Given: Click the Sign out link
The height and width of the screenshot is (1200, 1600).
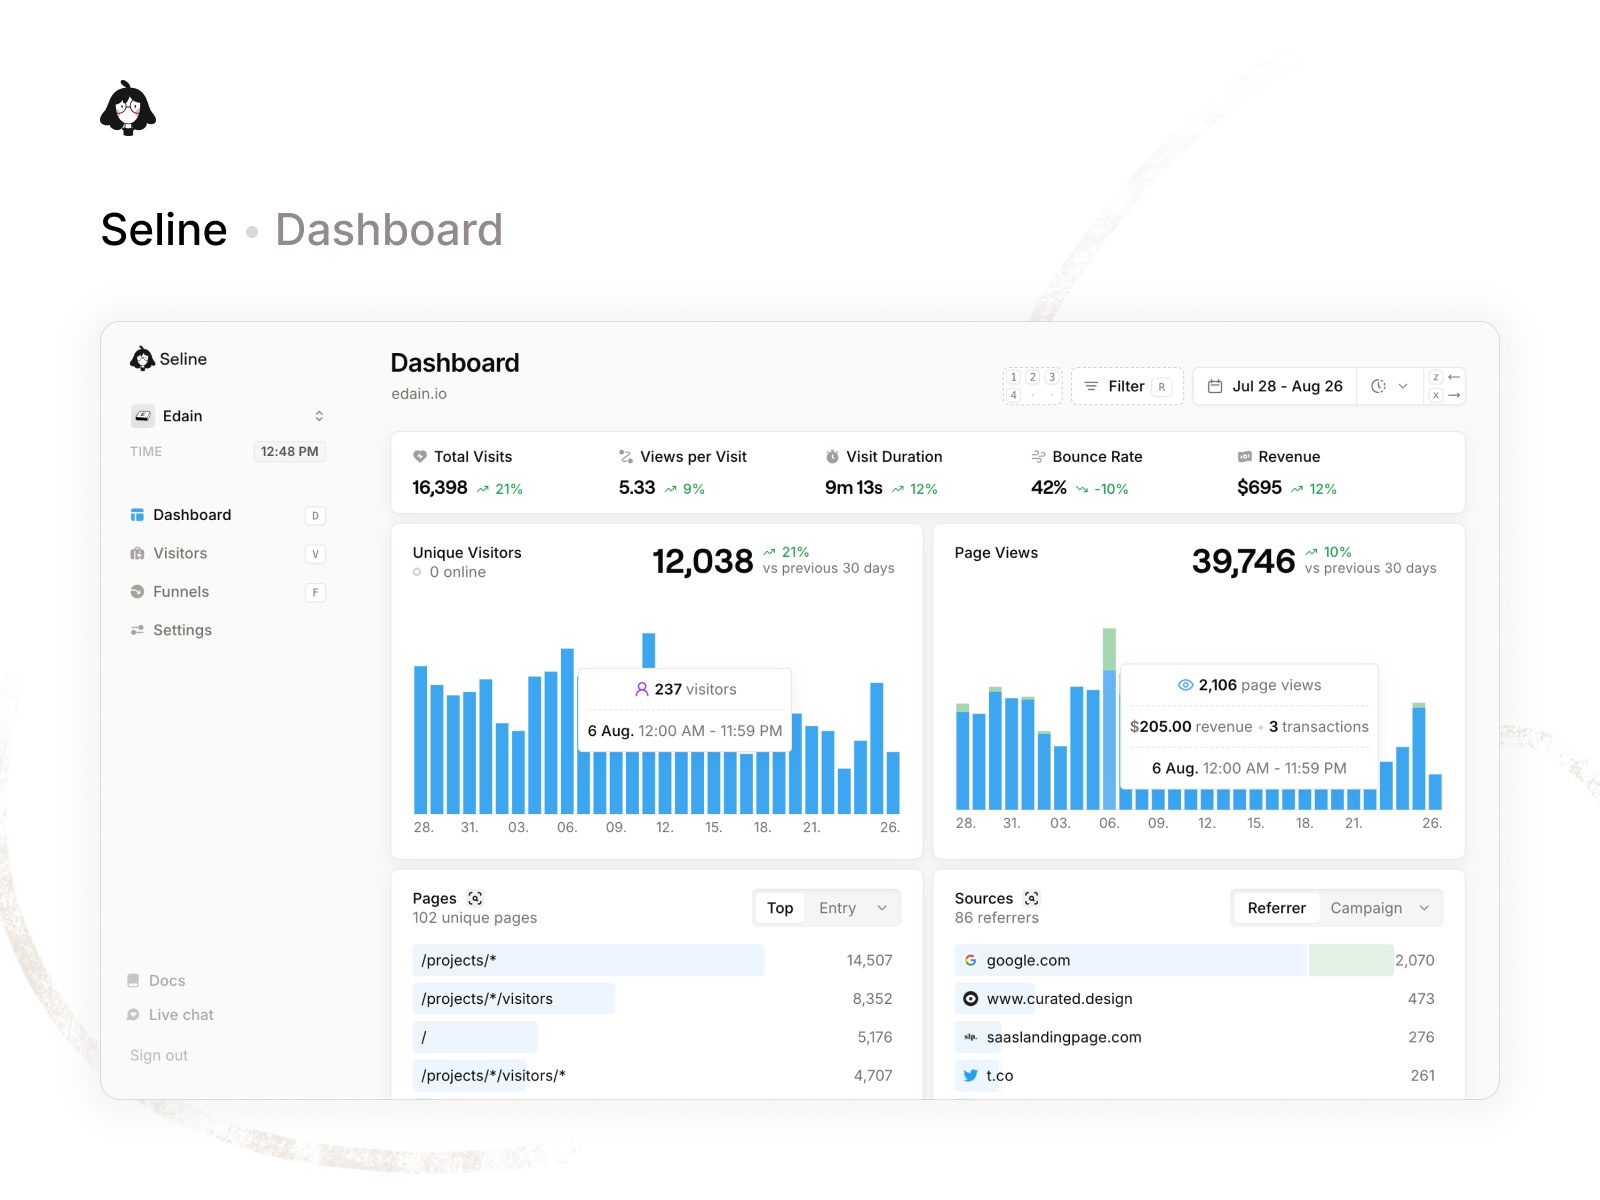Looking at the screenshot, I should pyautogui.click(x=158, y=1054).
